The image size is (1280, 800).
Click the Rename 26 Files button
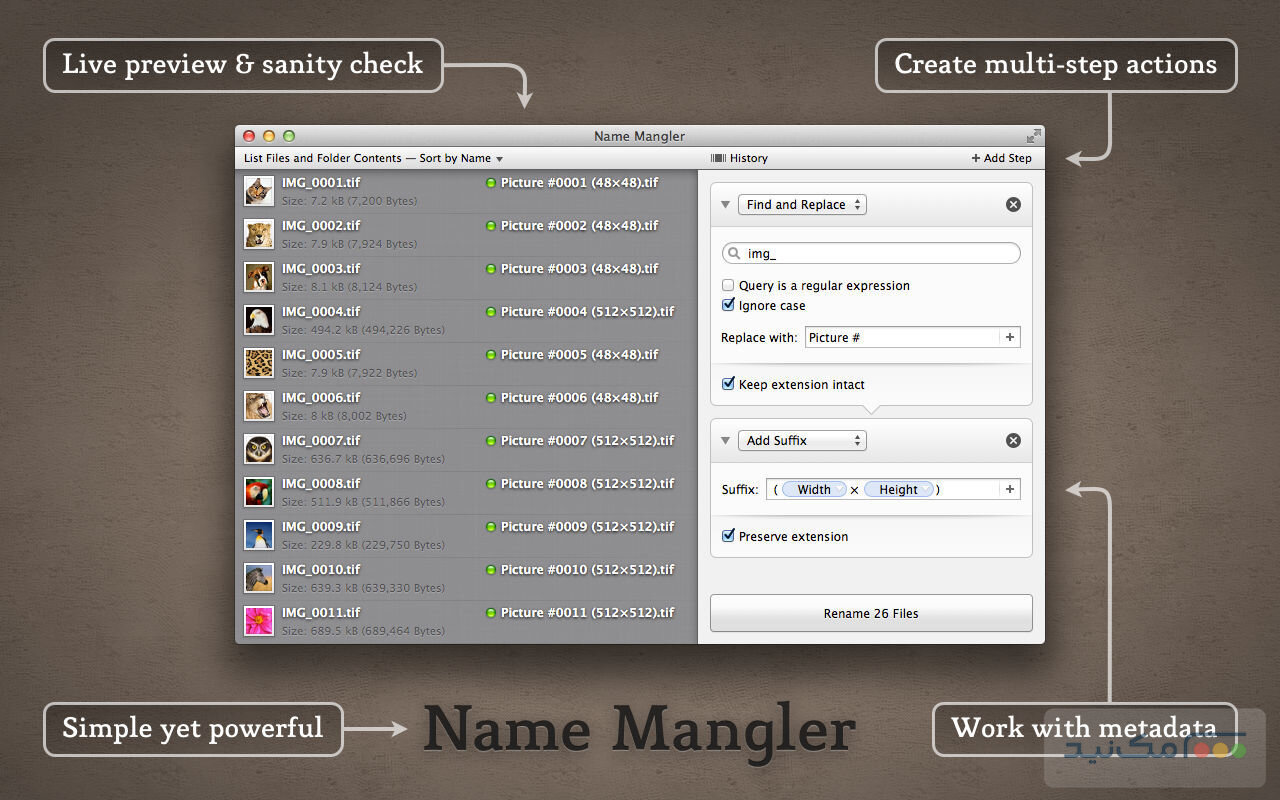870,613
